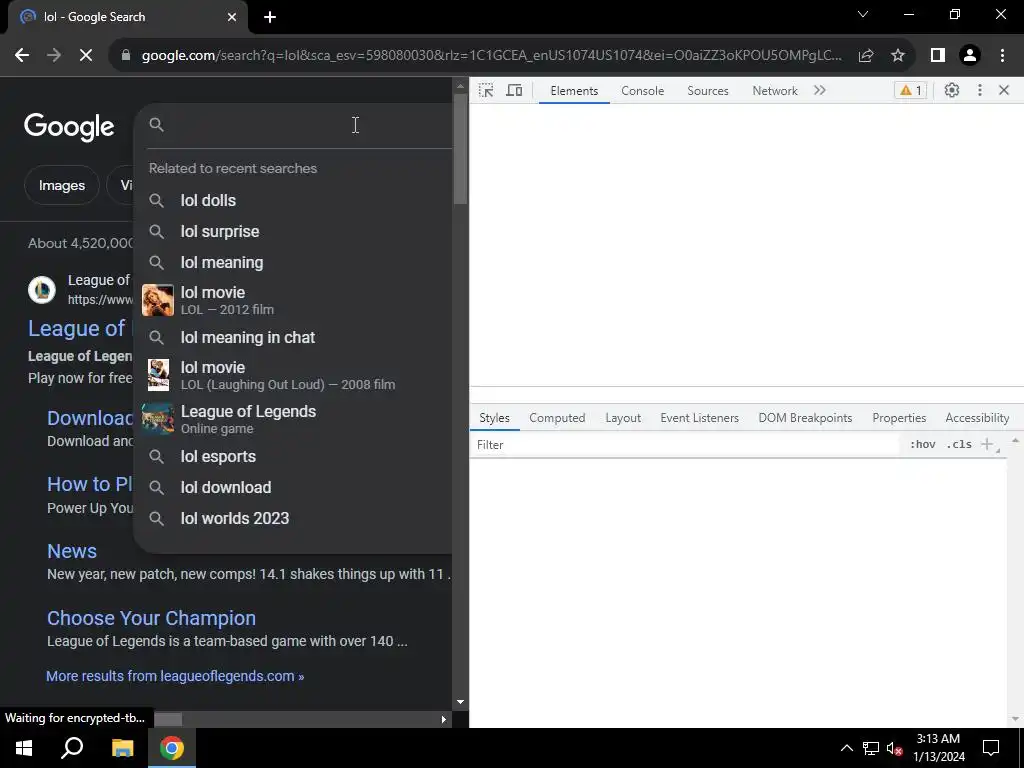Open the Computed pane tab
The image size is (1024, 768).
(557, 418)
